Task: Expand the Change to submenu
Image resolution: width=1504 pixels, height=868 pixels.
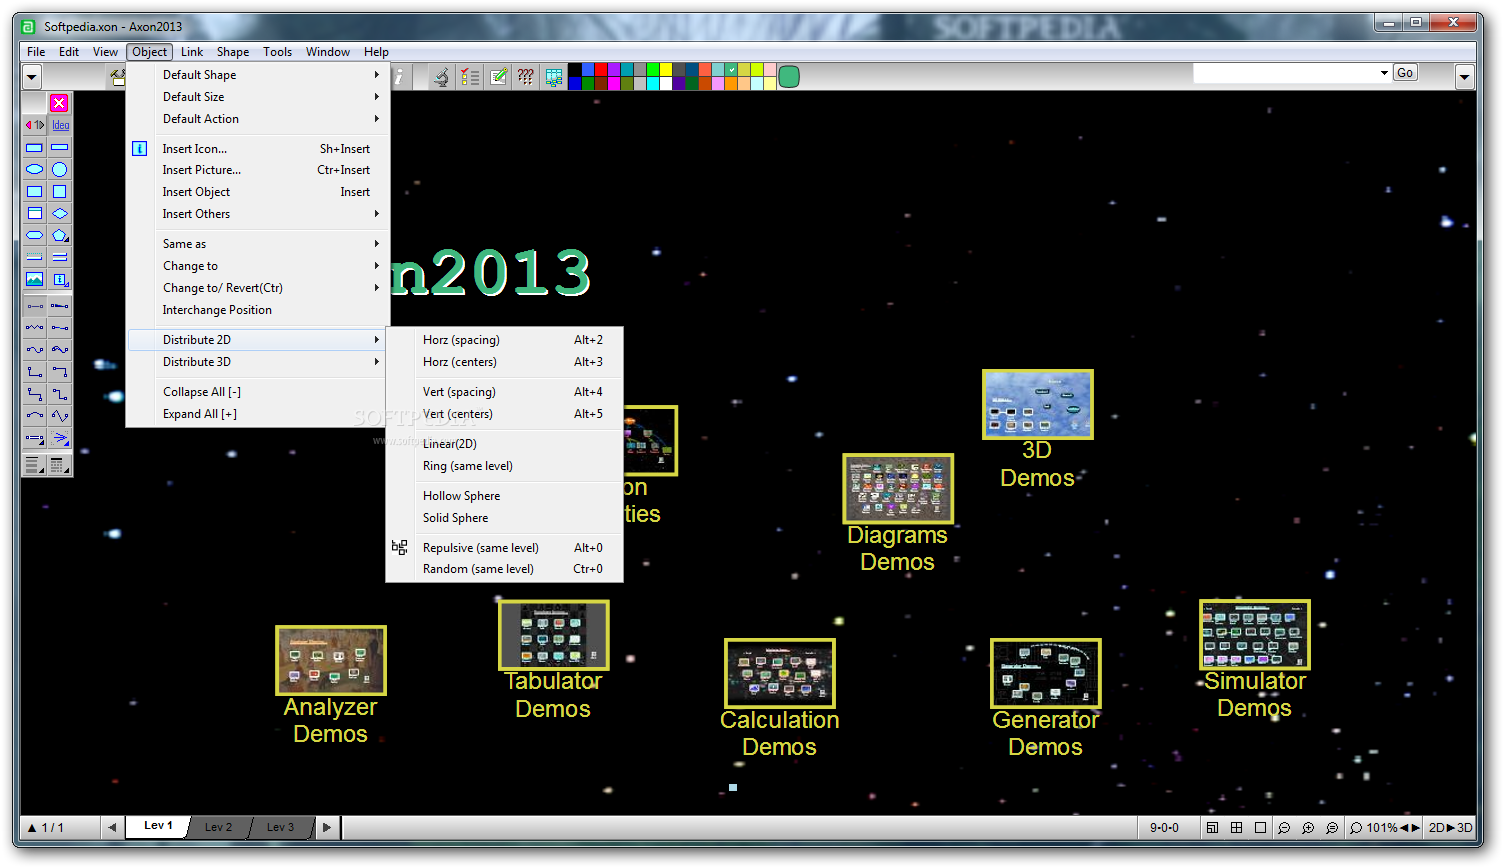Action: point(258,266)
